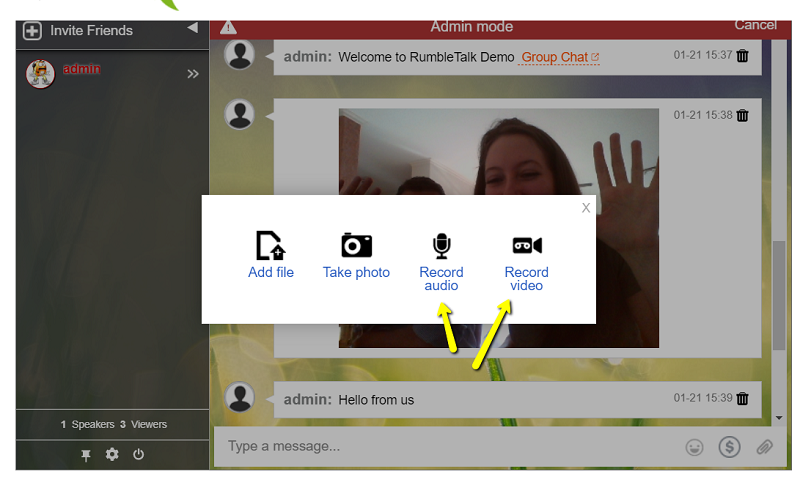The width and height of the screenshot is (800, 477).
Task: Delete the photo message at 15:38
Action: (742, 116)
